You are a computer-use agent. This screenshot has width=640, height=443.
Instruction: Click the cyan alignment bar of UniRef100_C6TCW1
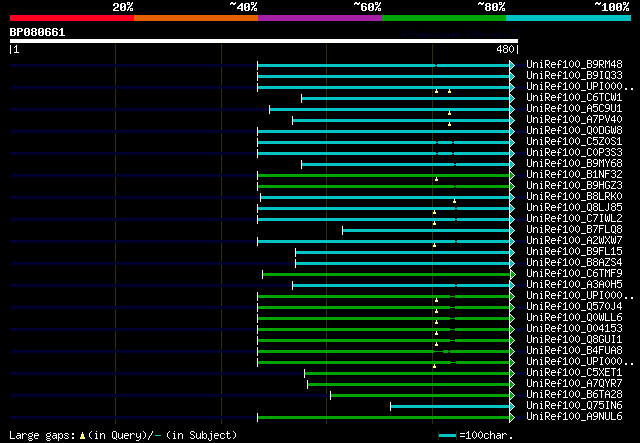point(406,98)
